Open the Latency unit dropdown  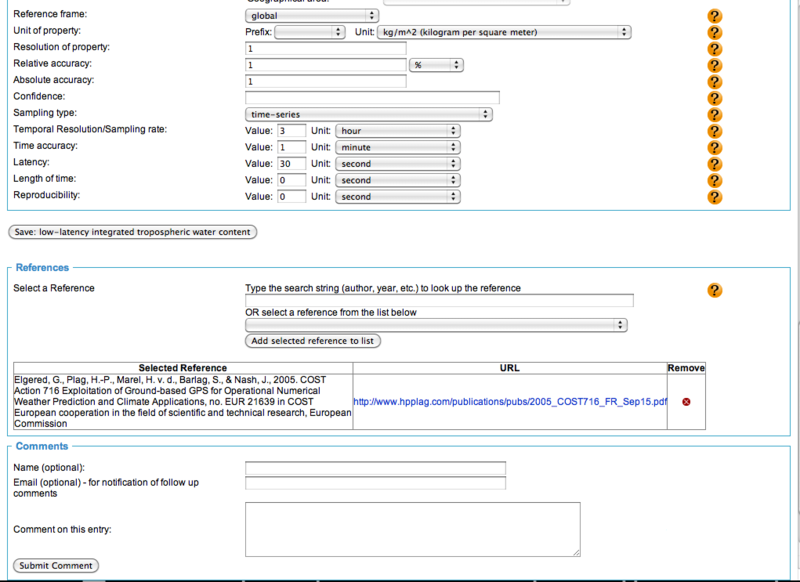coord(398,164)
